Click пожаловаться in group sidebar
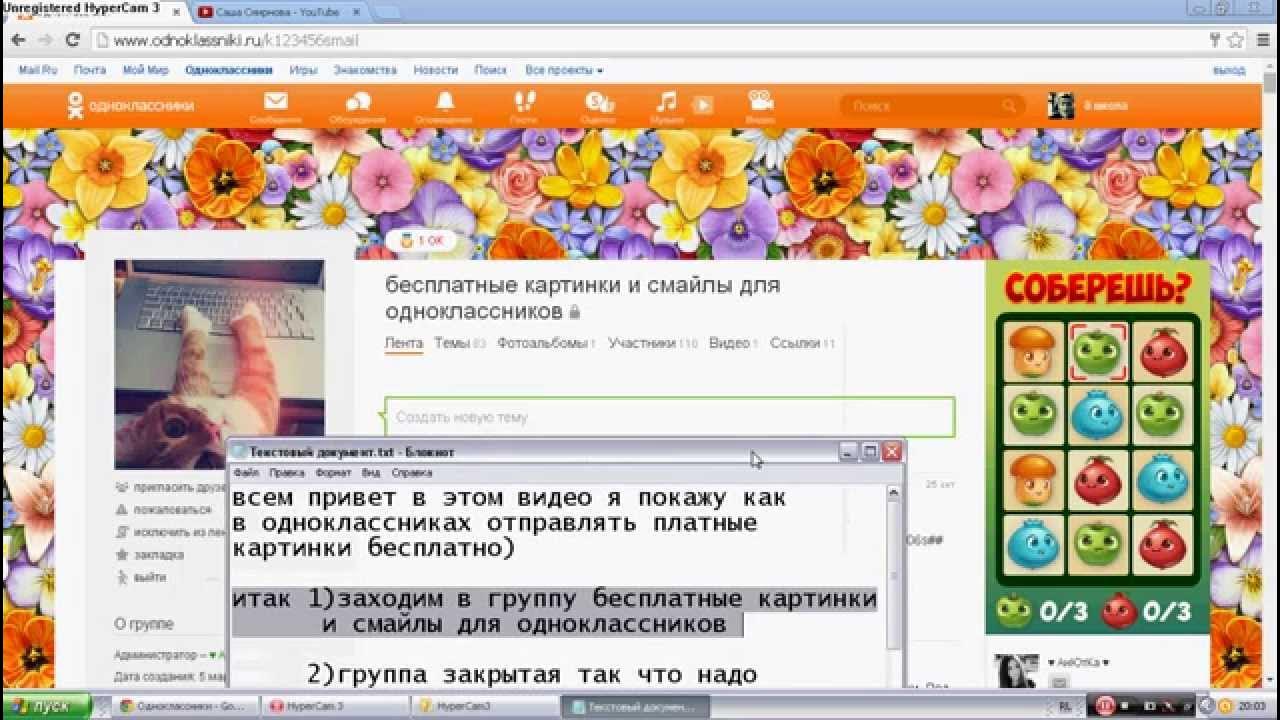Viewport: 1280px width, 720px height. (163, 510)
